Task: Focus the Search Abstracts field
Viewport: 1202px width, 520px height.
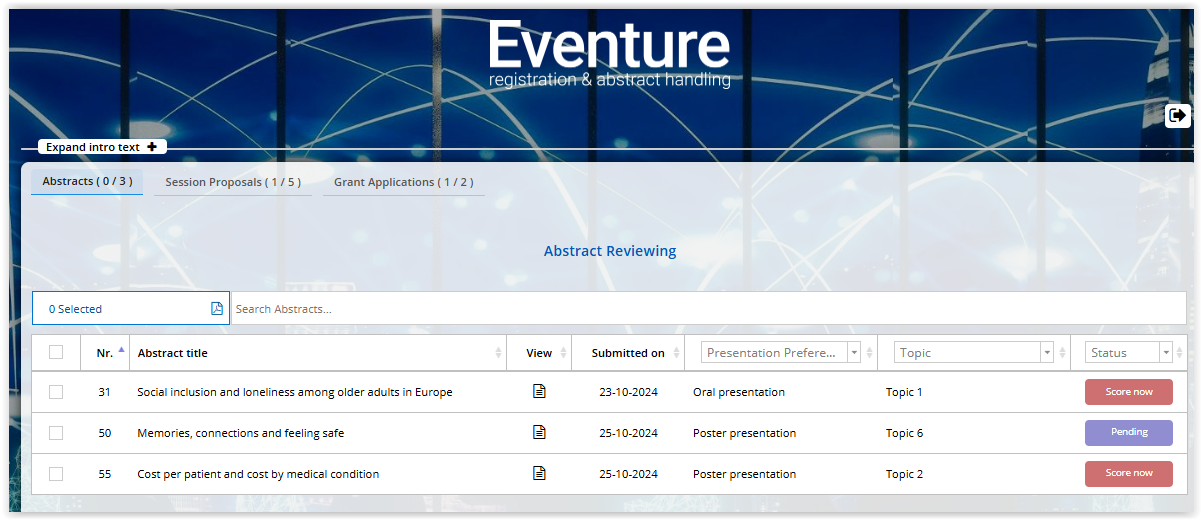Action: click(x=709, y=308)
